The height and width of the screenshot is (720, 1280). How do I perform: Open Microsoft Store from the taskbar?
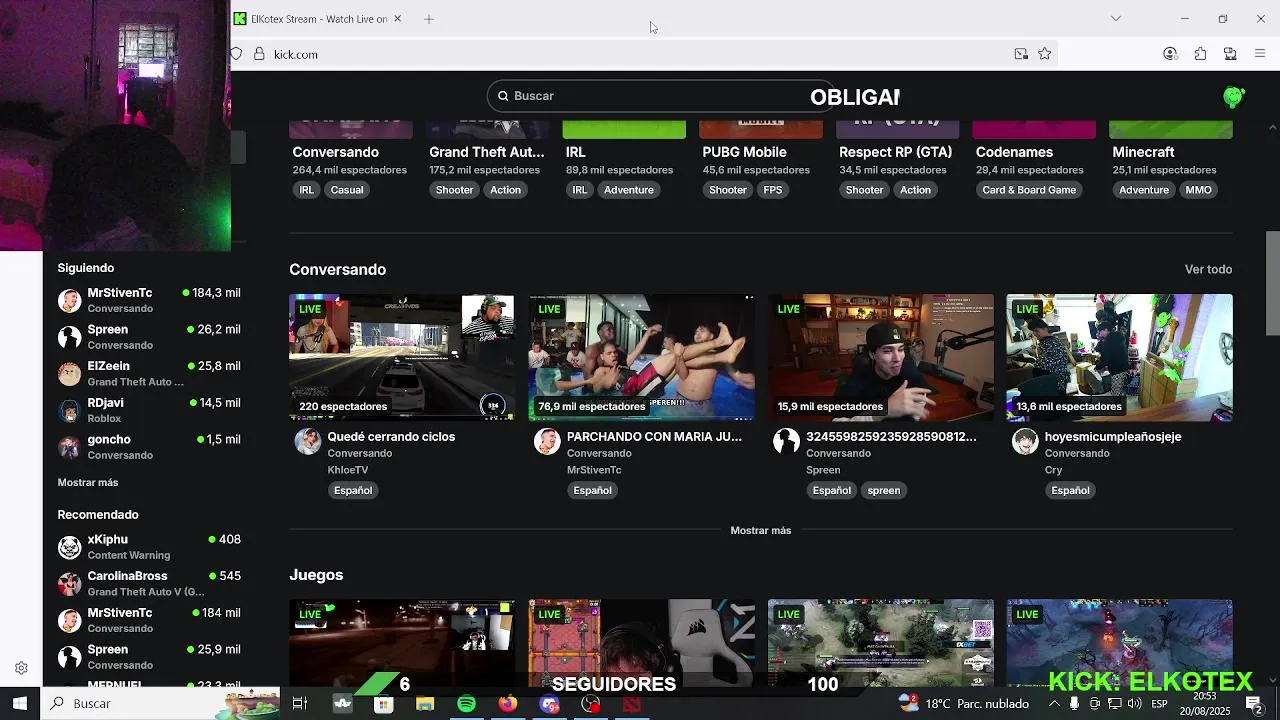[383, 704]
